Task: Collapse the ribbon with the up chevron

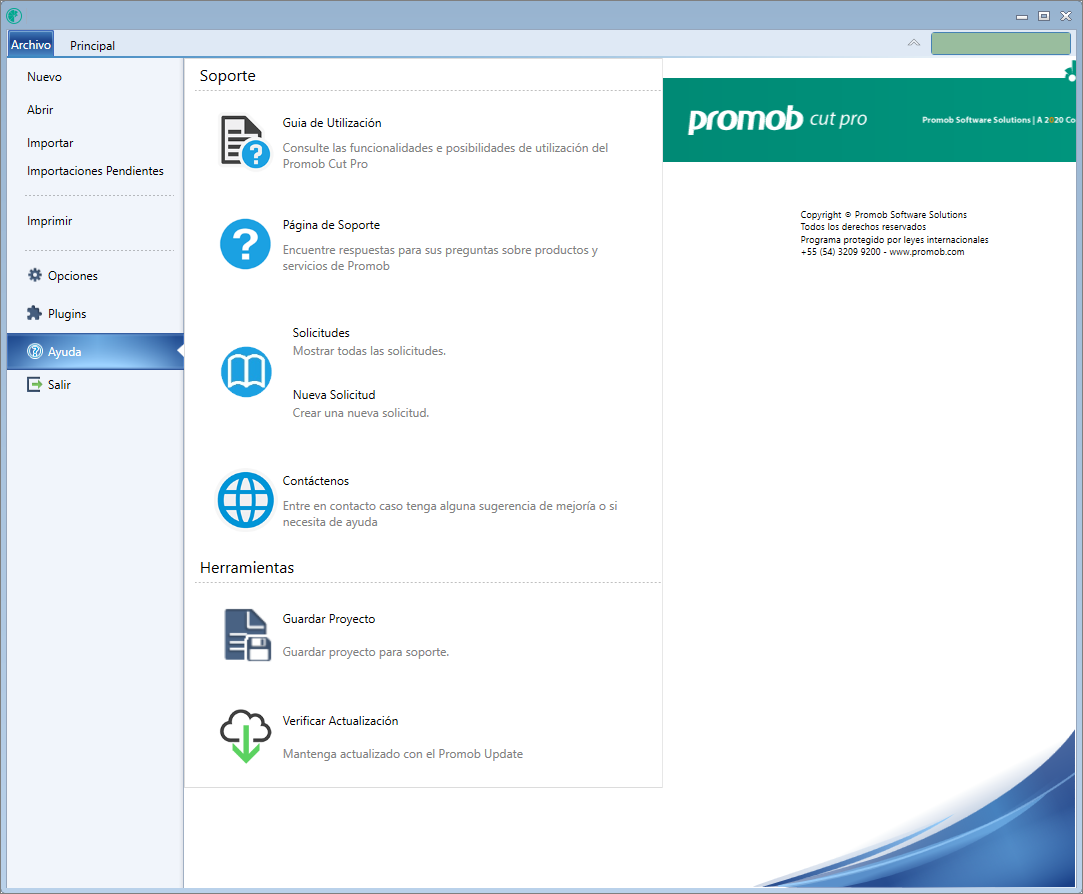Action: click(914, 43)
